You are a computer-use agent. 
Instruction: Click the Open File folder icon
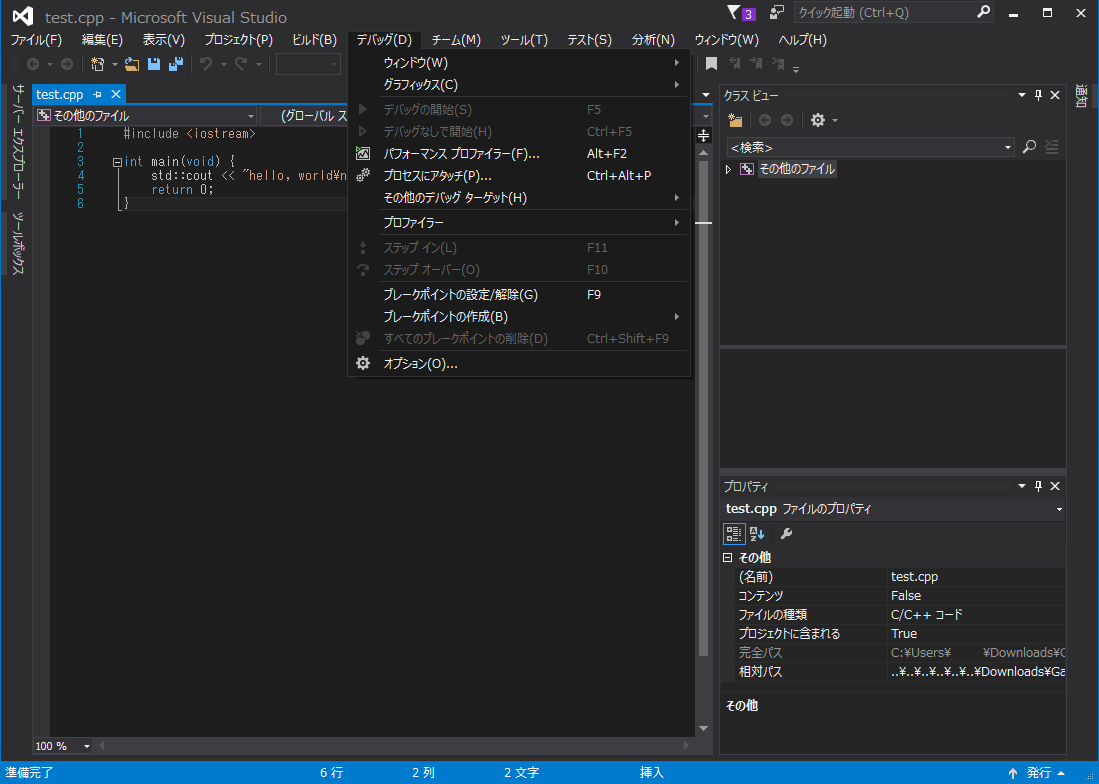(132, 64)
